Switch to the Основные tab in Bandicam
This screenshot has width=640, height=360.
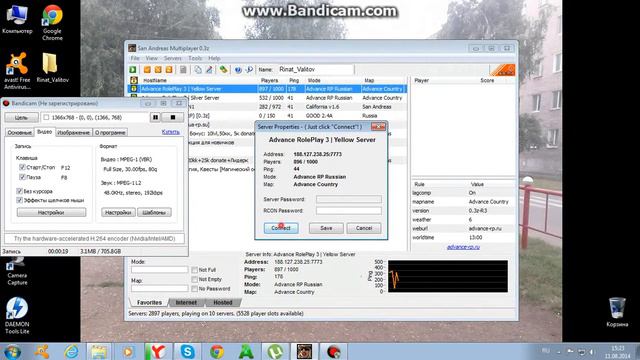click(x=19, y=133)
